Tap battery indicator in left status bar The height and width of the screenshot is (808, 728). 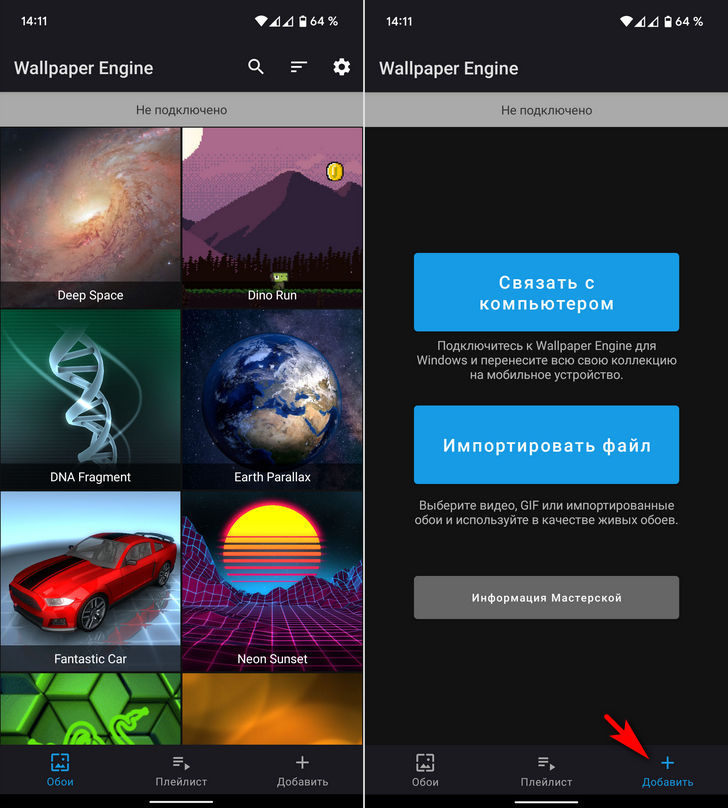coord(318,21)
